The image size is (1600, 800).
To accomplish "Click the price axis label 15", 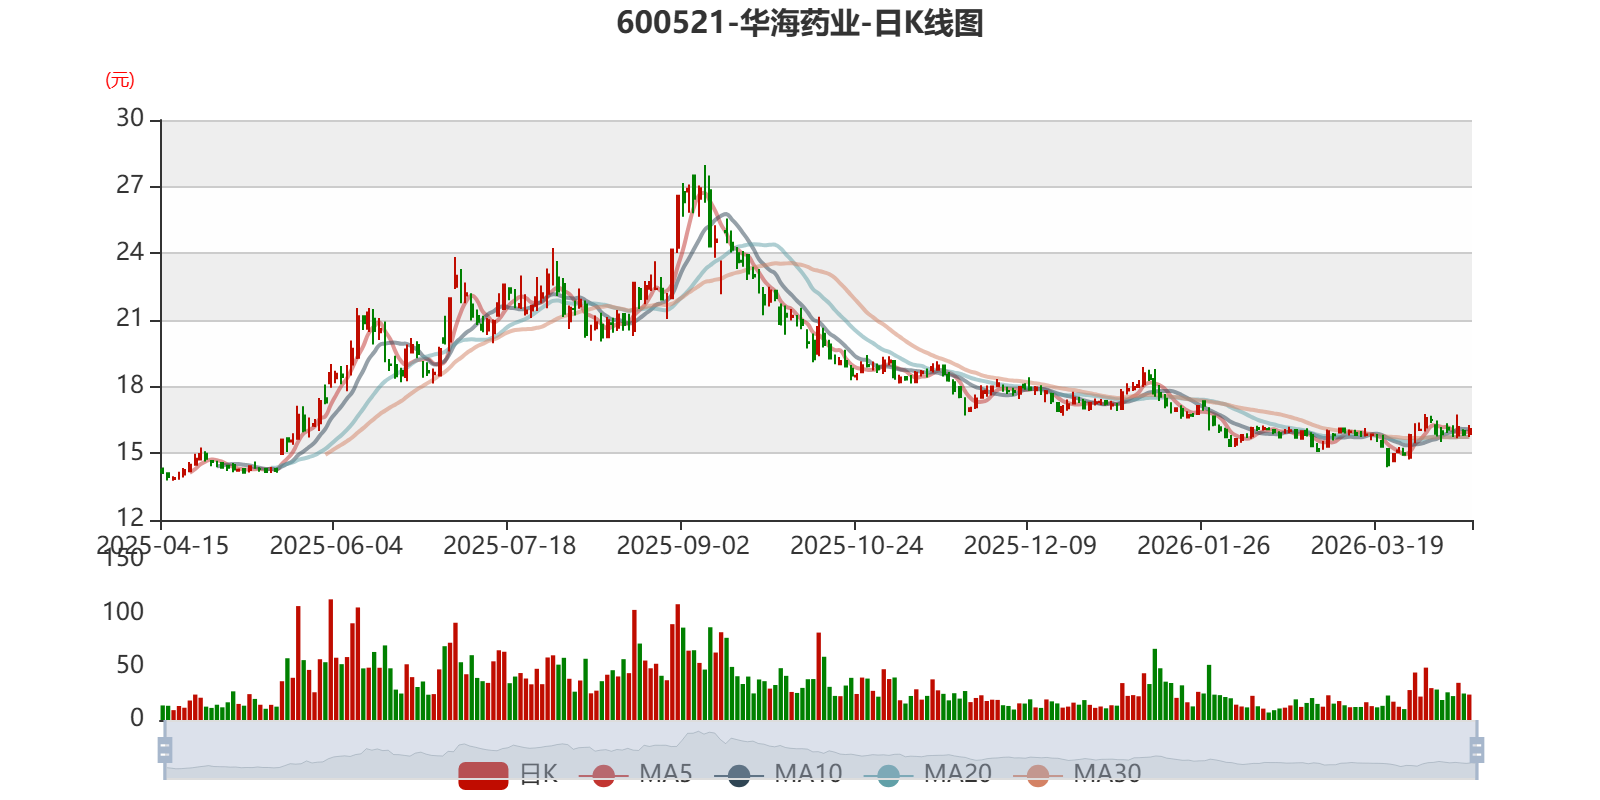I will coord(130,452).
